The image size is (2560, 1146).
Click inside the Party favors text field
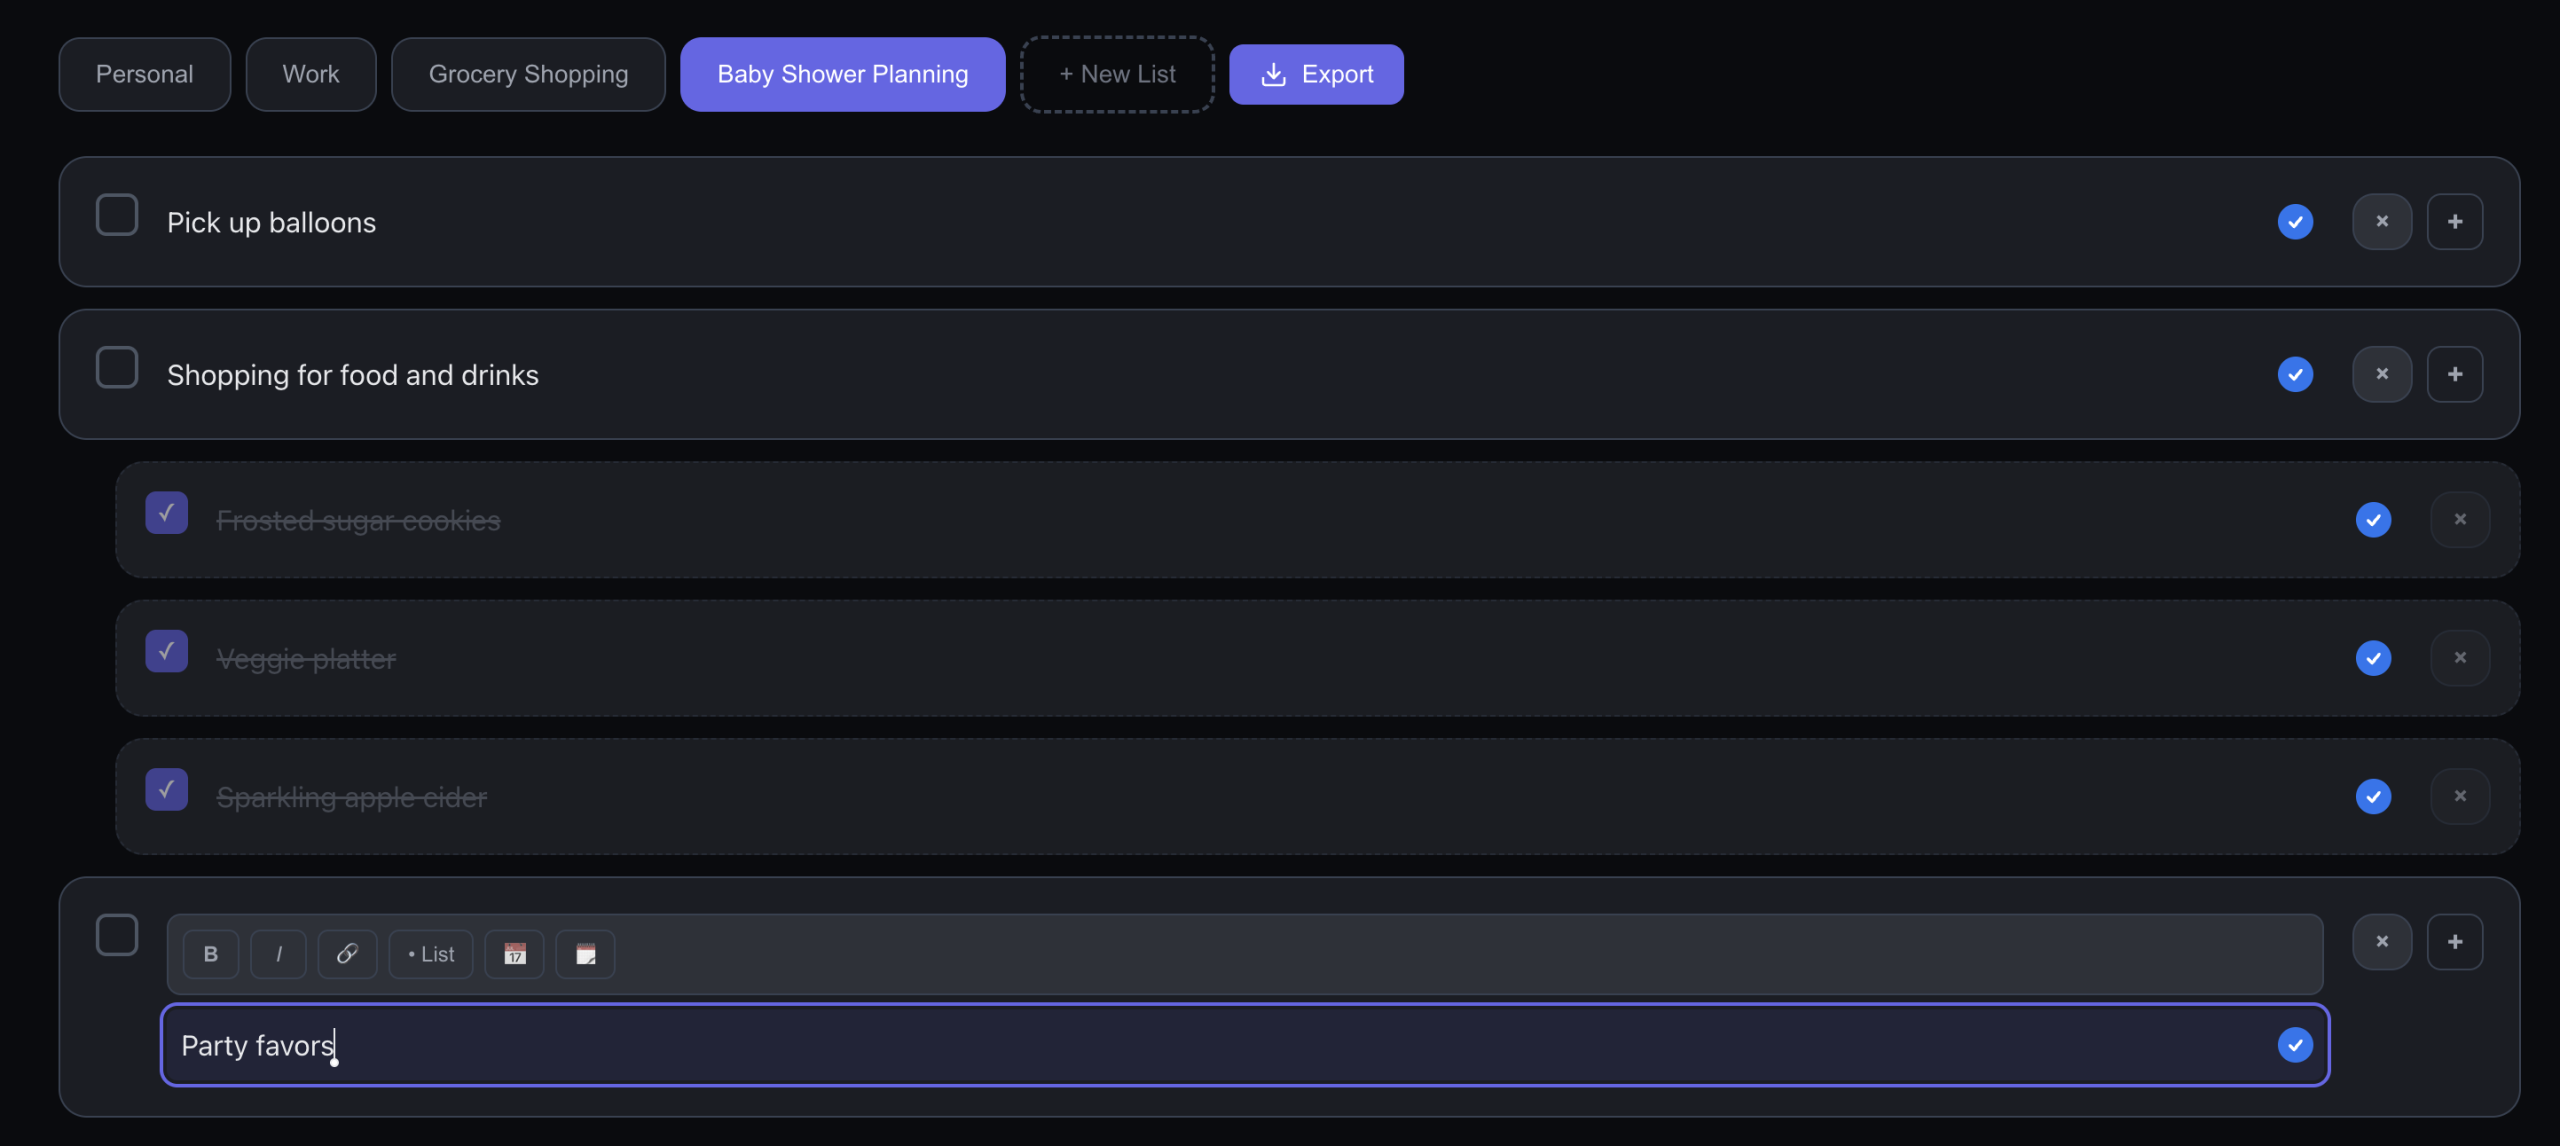coord(800,1044)
